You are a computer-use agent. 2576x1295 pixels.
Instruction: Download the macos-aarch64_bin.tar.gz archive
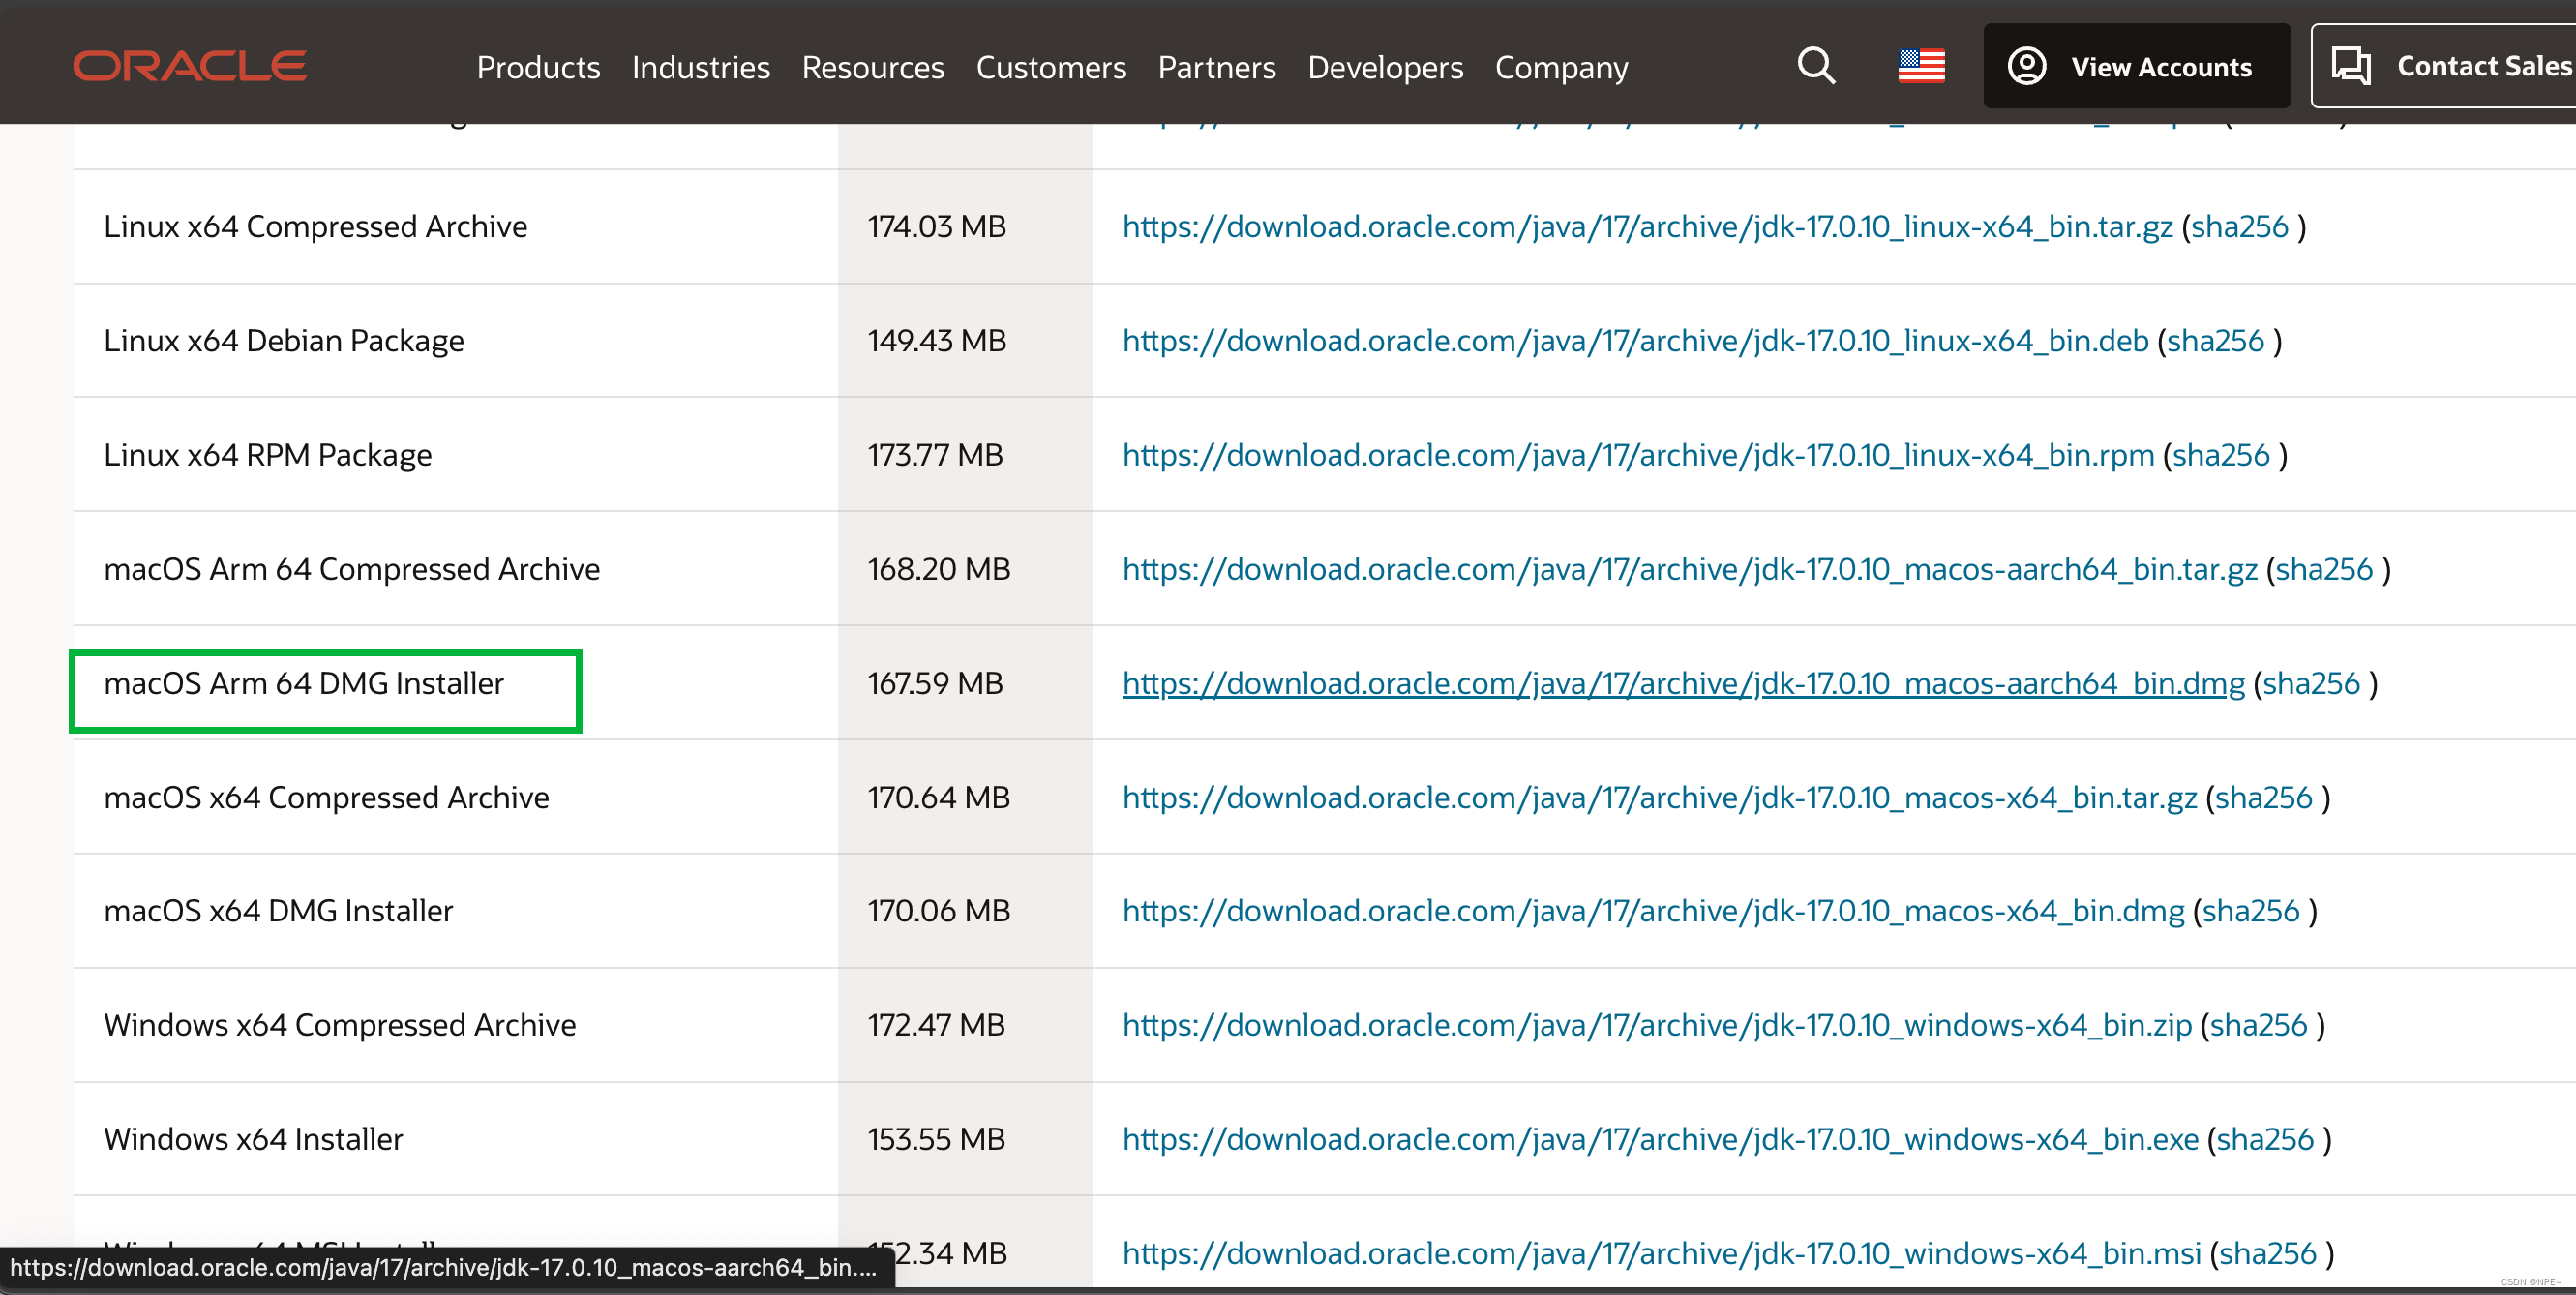pos(1689,569)
